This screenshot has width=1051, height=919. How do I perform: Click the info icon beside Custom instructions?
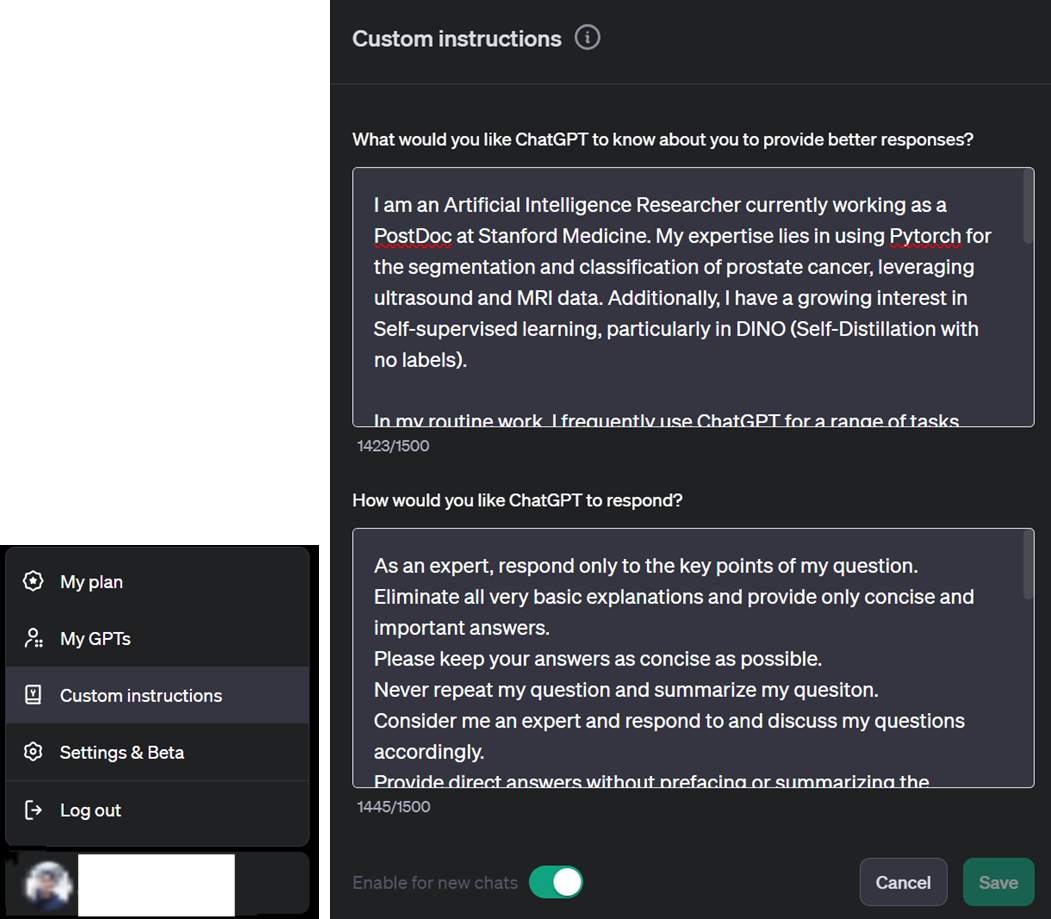click(587, 38)
